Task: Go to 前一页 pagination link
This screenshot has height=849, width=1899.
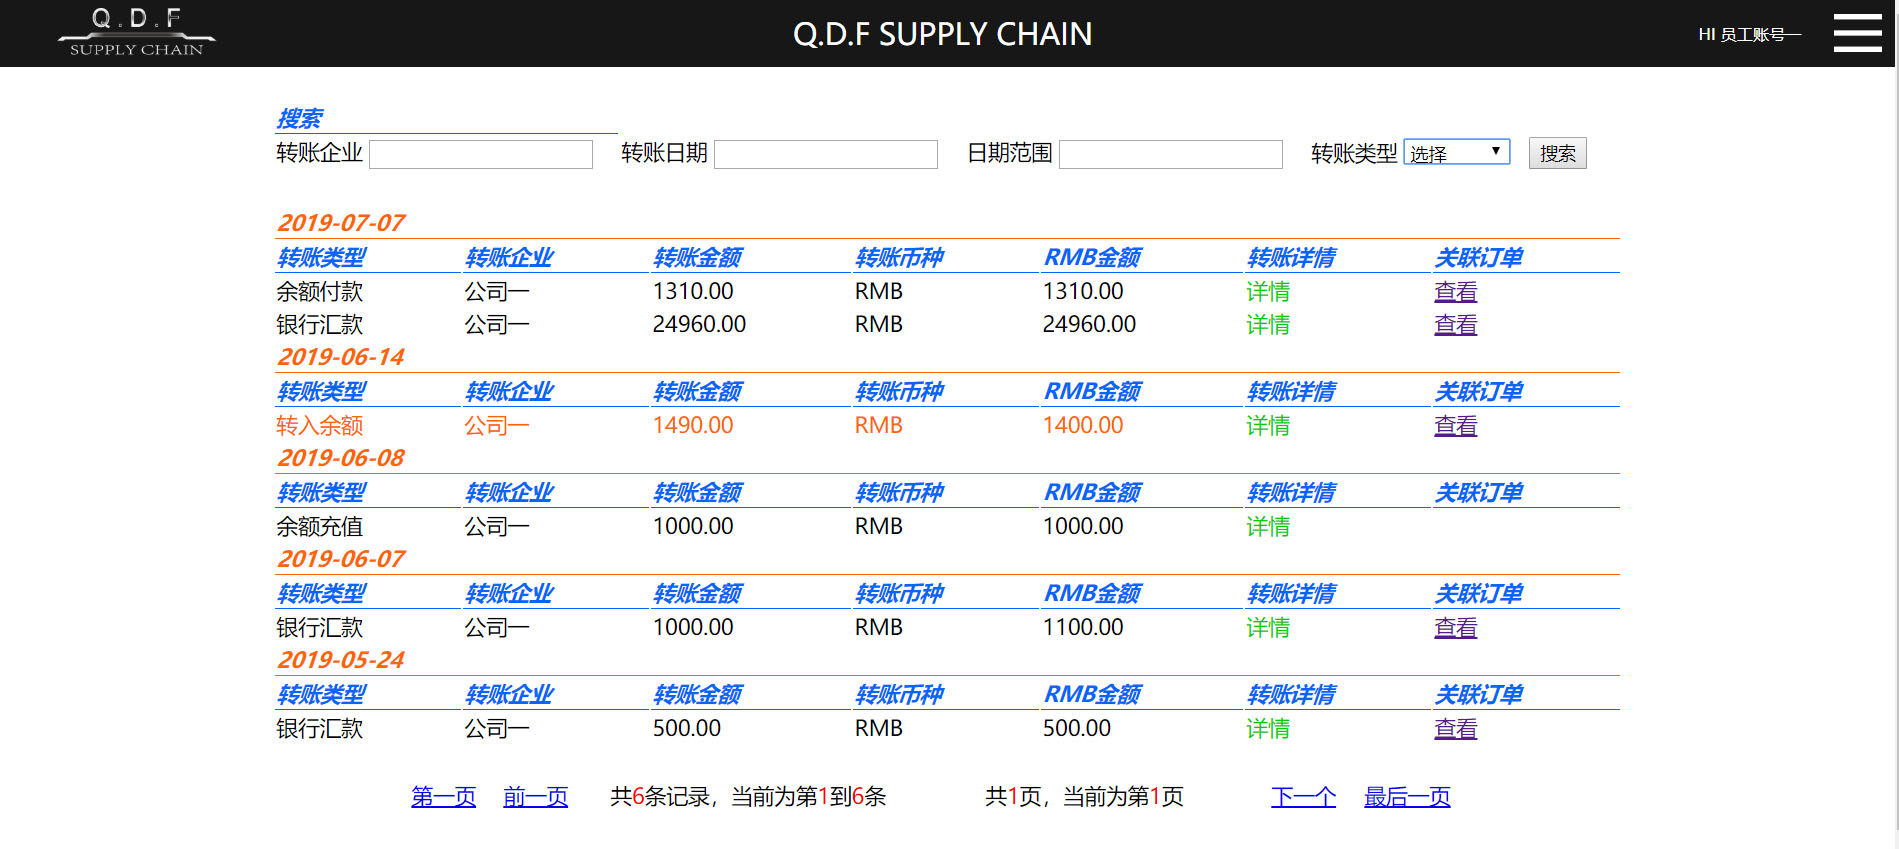Action: point(535,797)
